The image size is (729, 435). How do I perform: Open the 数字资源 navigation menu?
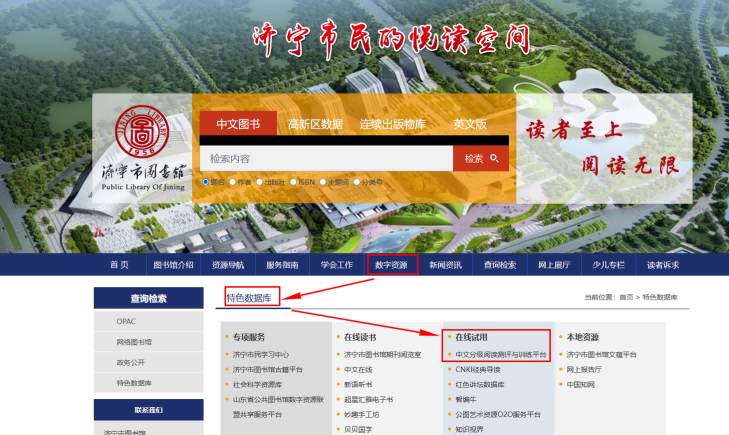(x=390, y=265)
